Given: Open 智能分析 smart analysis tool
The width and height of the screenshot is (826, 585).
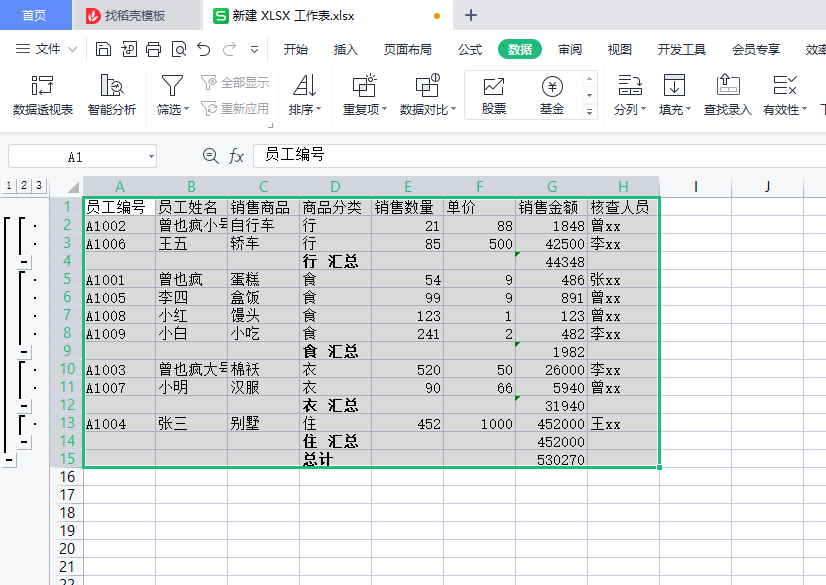Looking at the screenshot, I should 112,95.
